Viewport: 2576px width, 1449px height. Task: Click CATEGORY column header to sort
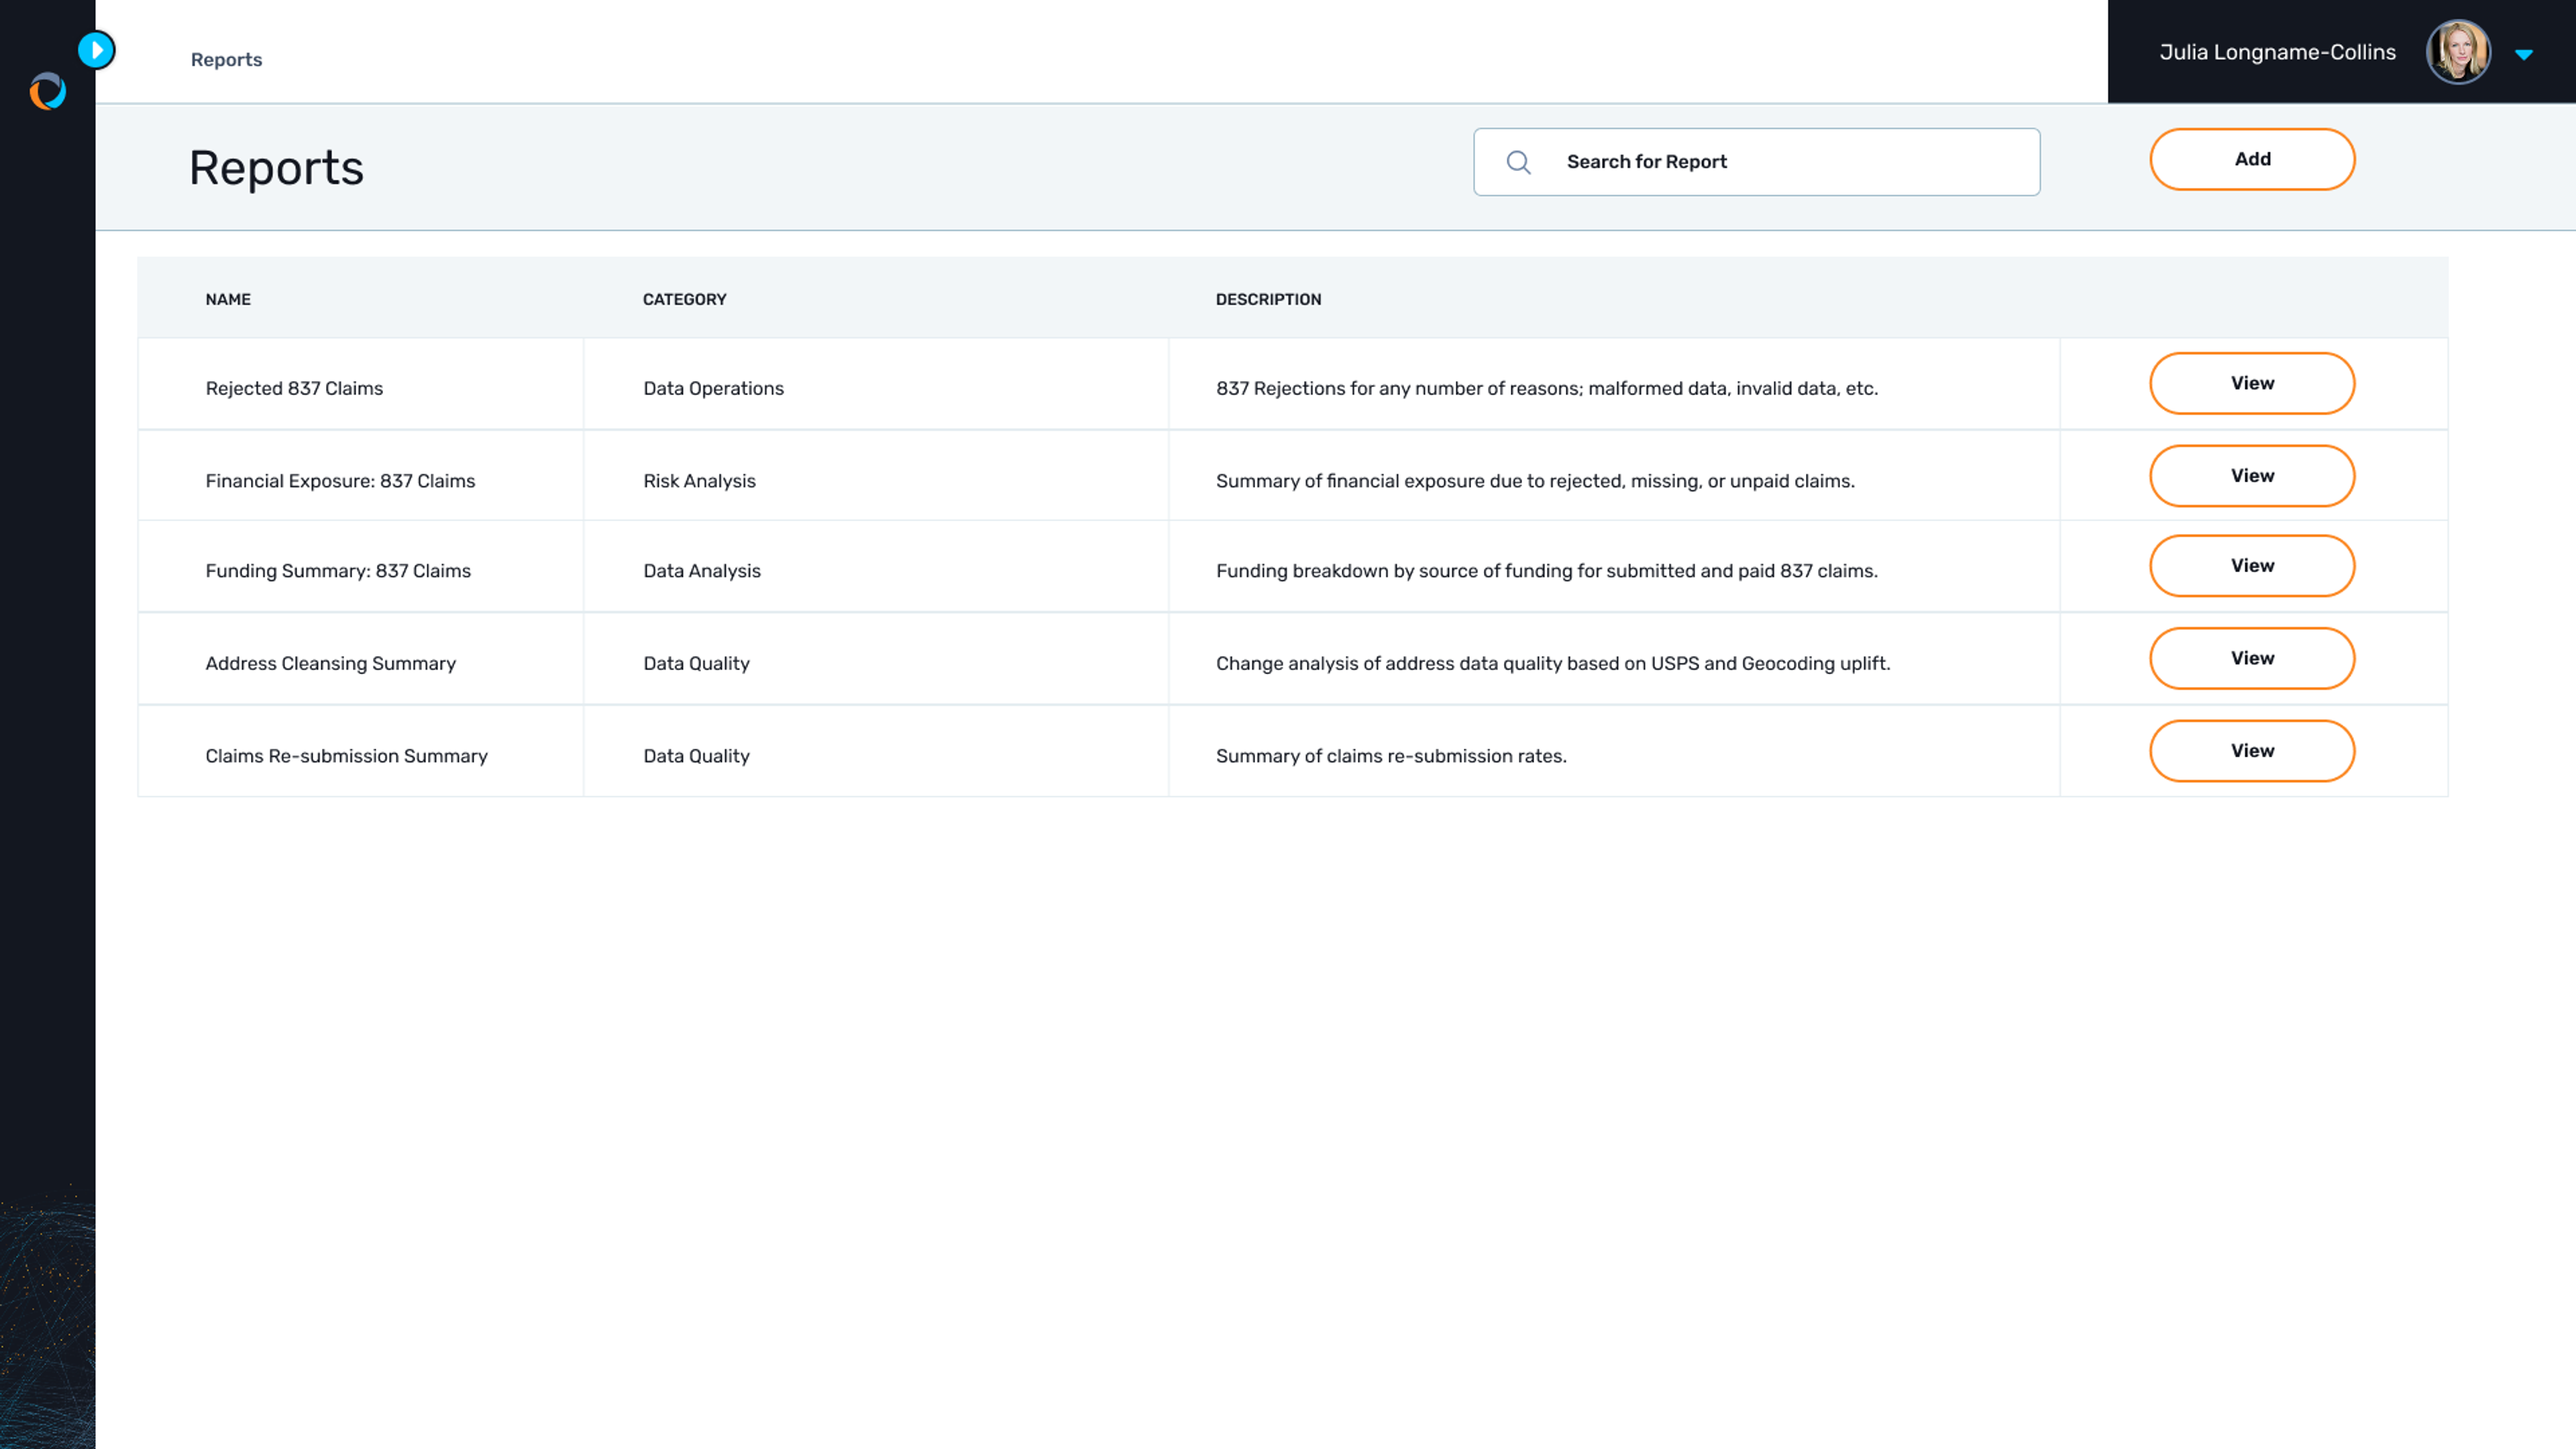(685, 297)
